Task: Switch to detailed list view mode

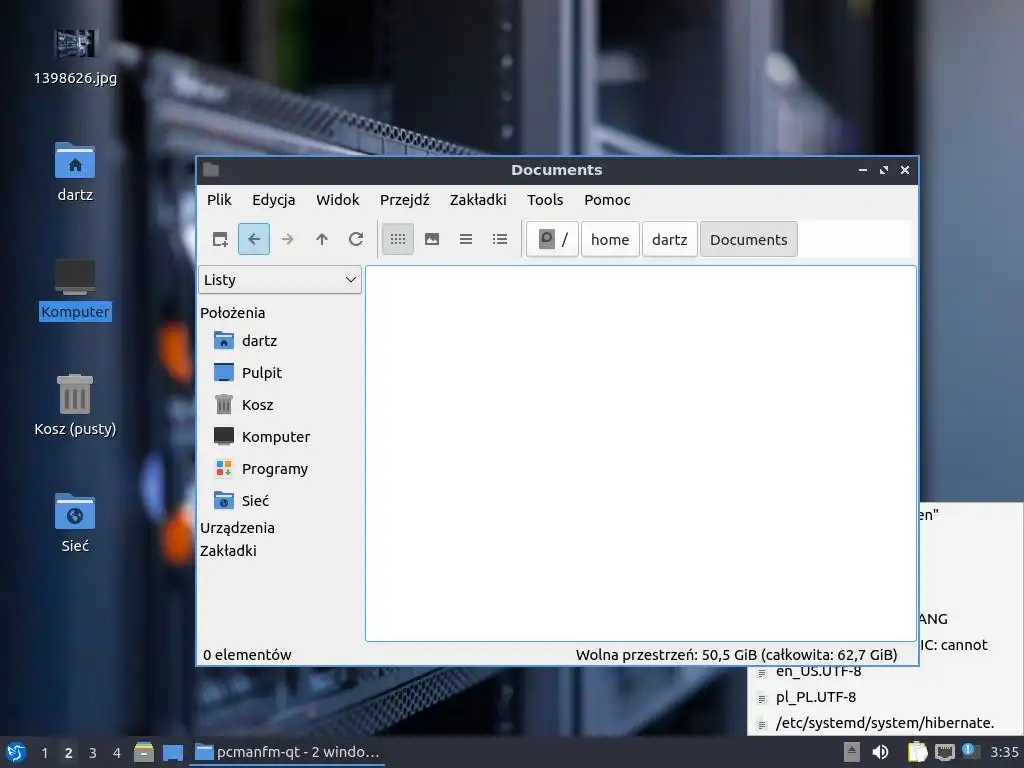Action: 500,239
